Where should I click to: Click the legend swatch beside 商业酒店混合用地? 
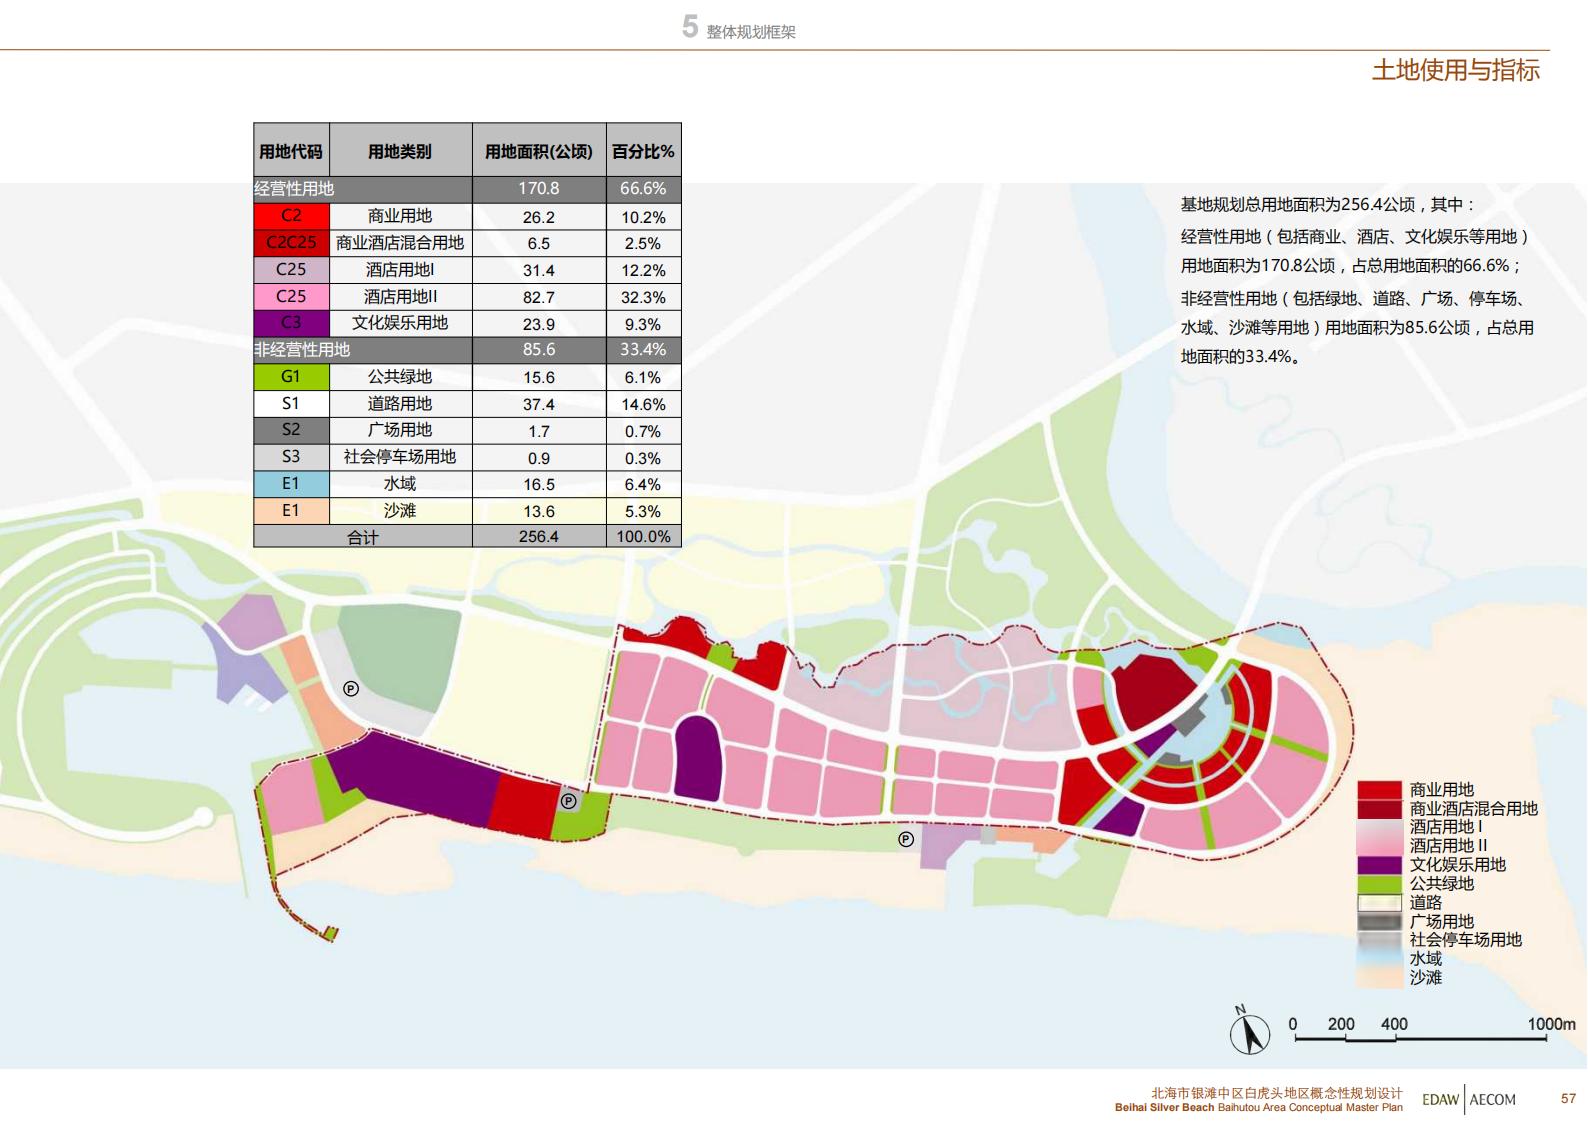point(1380,809)
